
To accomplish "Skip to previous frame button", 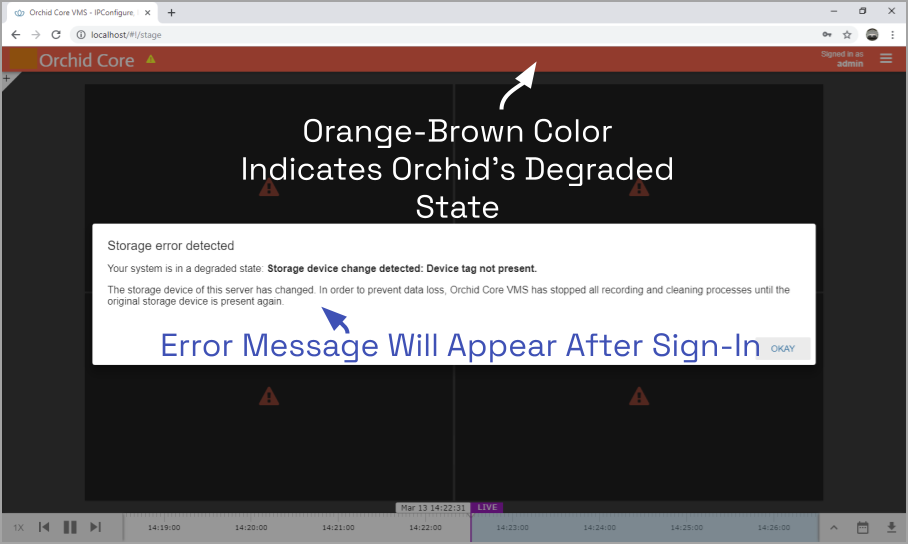I will [x=44, y=527].
